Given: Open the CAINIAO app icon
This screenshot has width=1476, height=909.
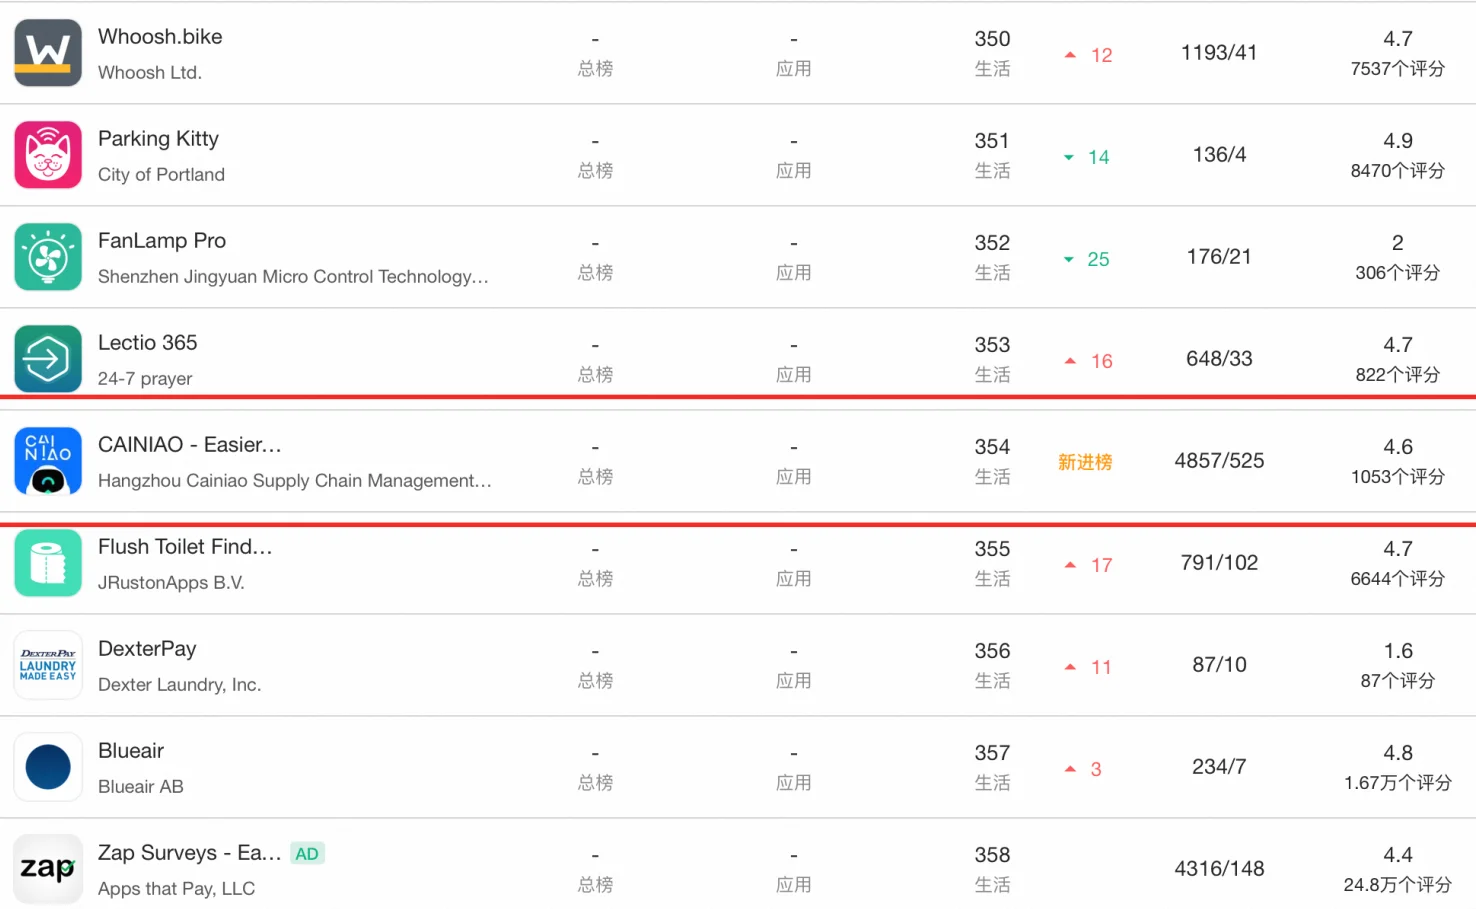Looking at the screenshot, I should coord(48,461).
